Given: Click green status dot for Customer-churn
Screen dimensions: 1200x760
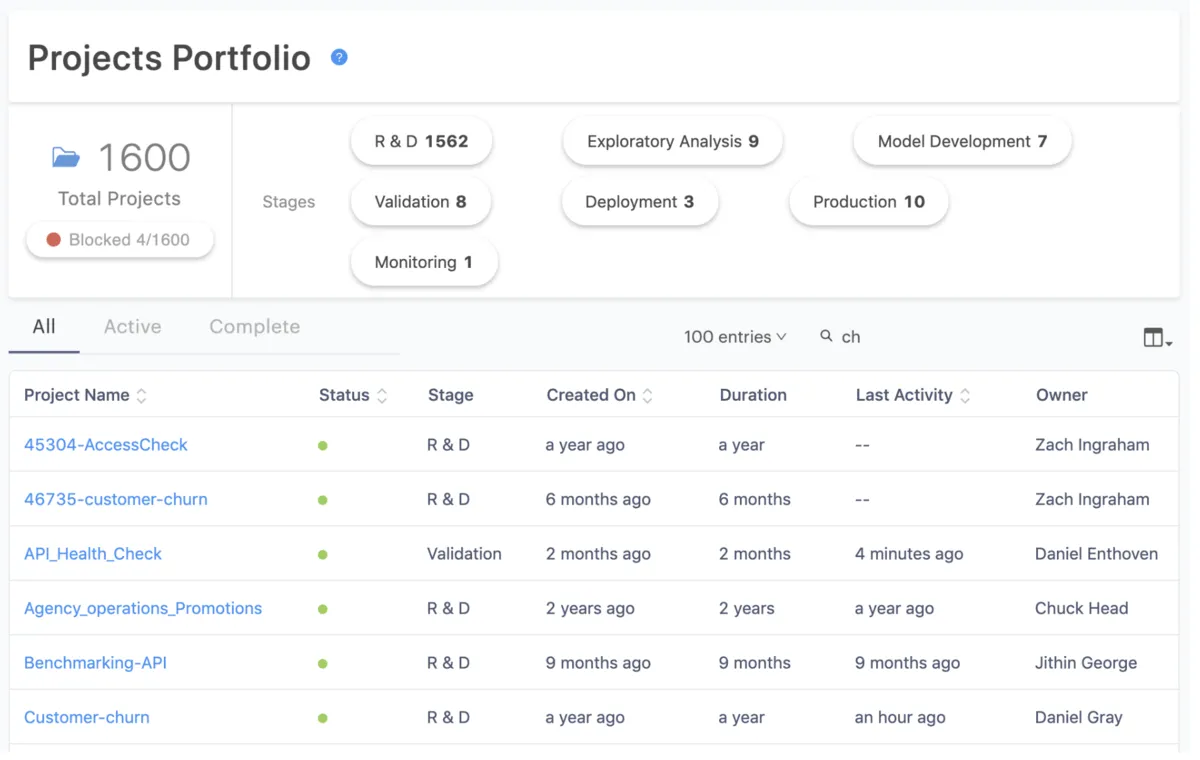Looking at the screenshot, I should (323, 718).
